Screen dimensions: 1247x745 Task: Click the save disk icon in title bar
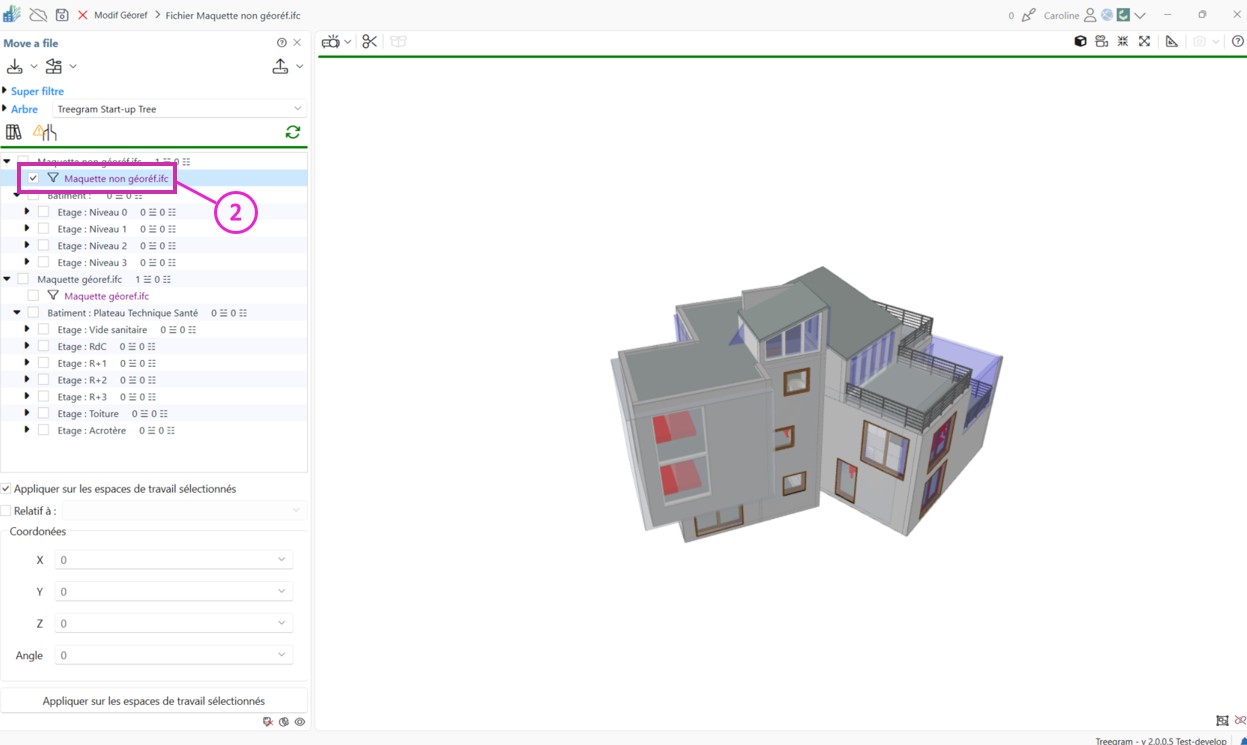62,15
